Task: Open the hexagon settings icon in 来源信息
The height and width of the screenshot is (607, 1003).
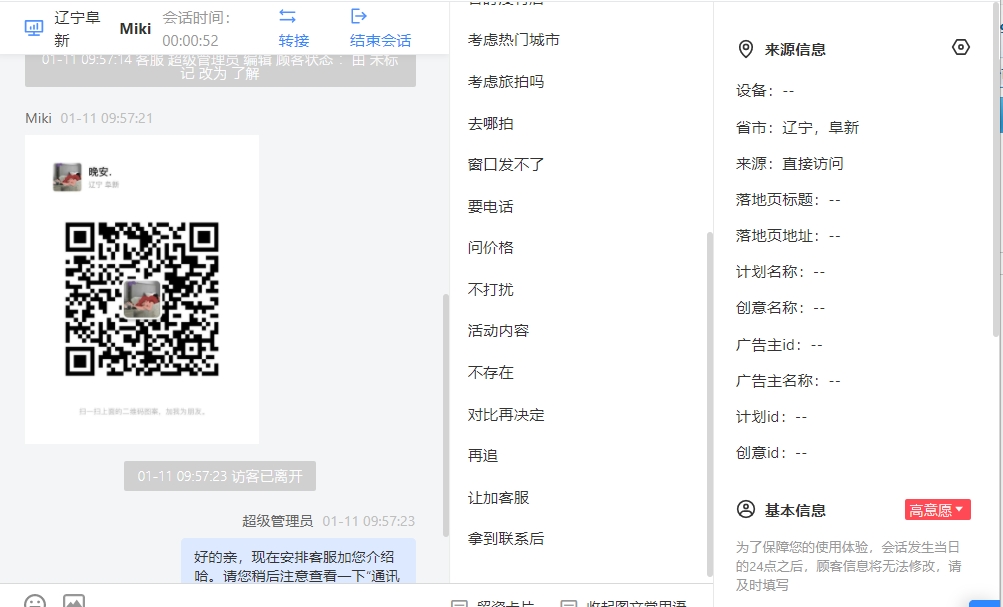Action: 961,47
